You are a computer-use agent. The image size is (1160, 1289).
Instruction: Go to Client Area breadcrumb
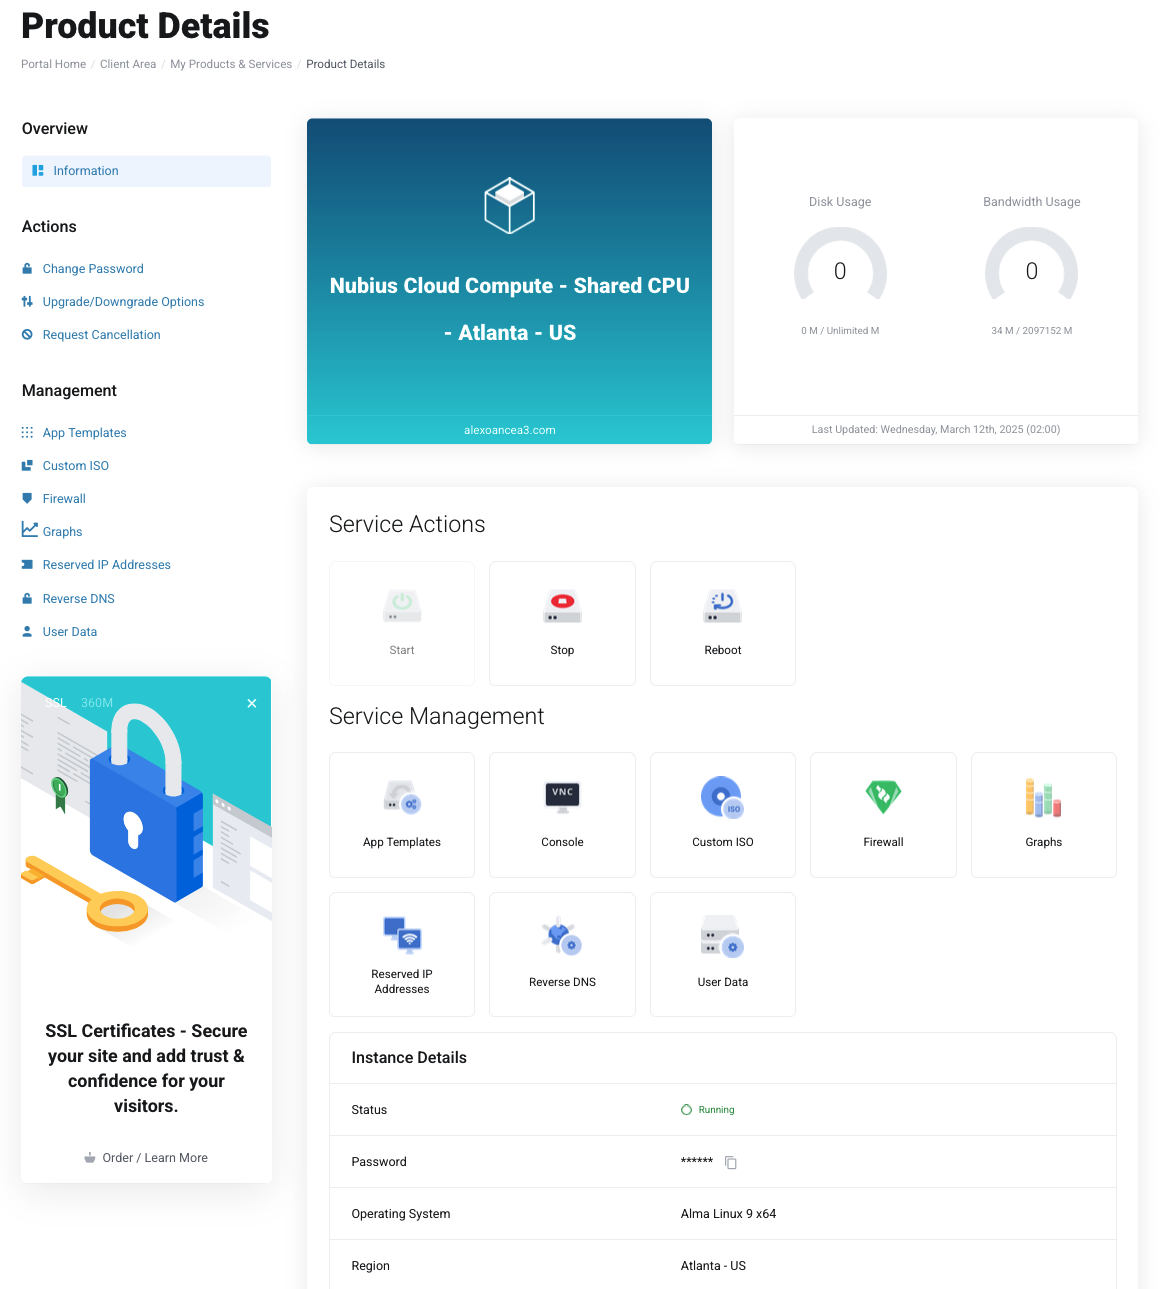(x=128, y=64)
